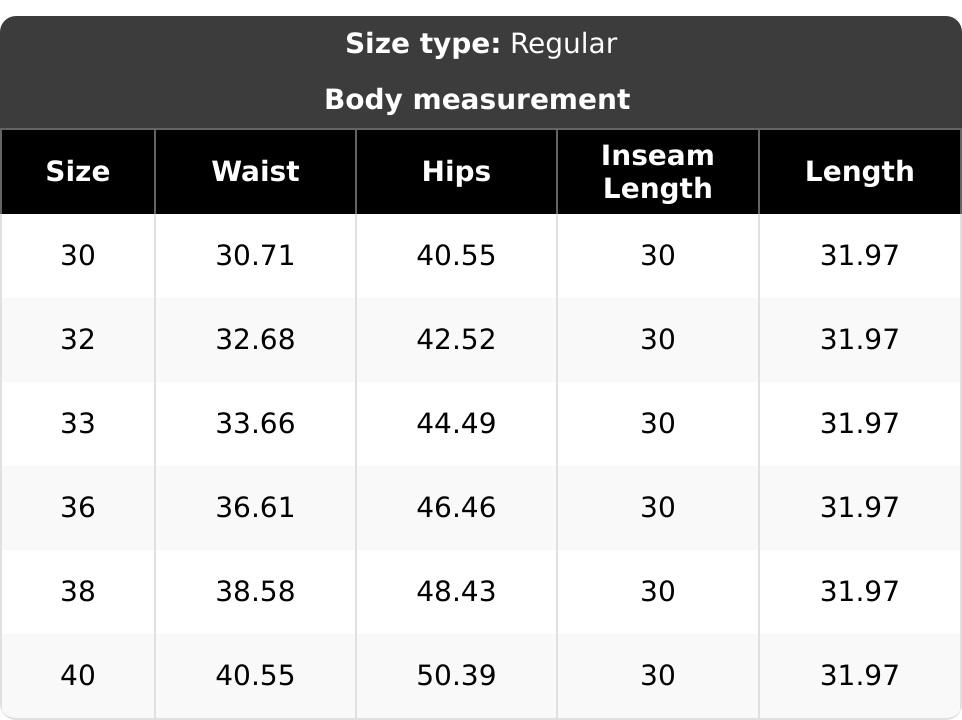
Task: Click waist value 33.66
Action: tap(255, 423)
